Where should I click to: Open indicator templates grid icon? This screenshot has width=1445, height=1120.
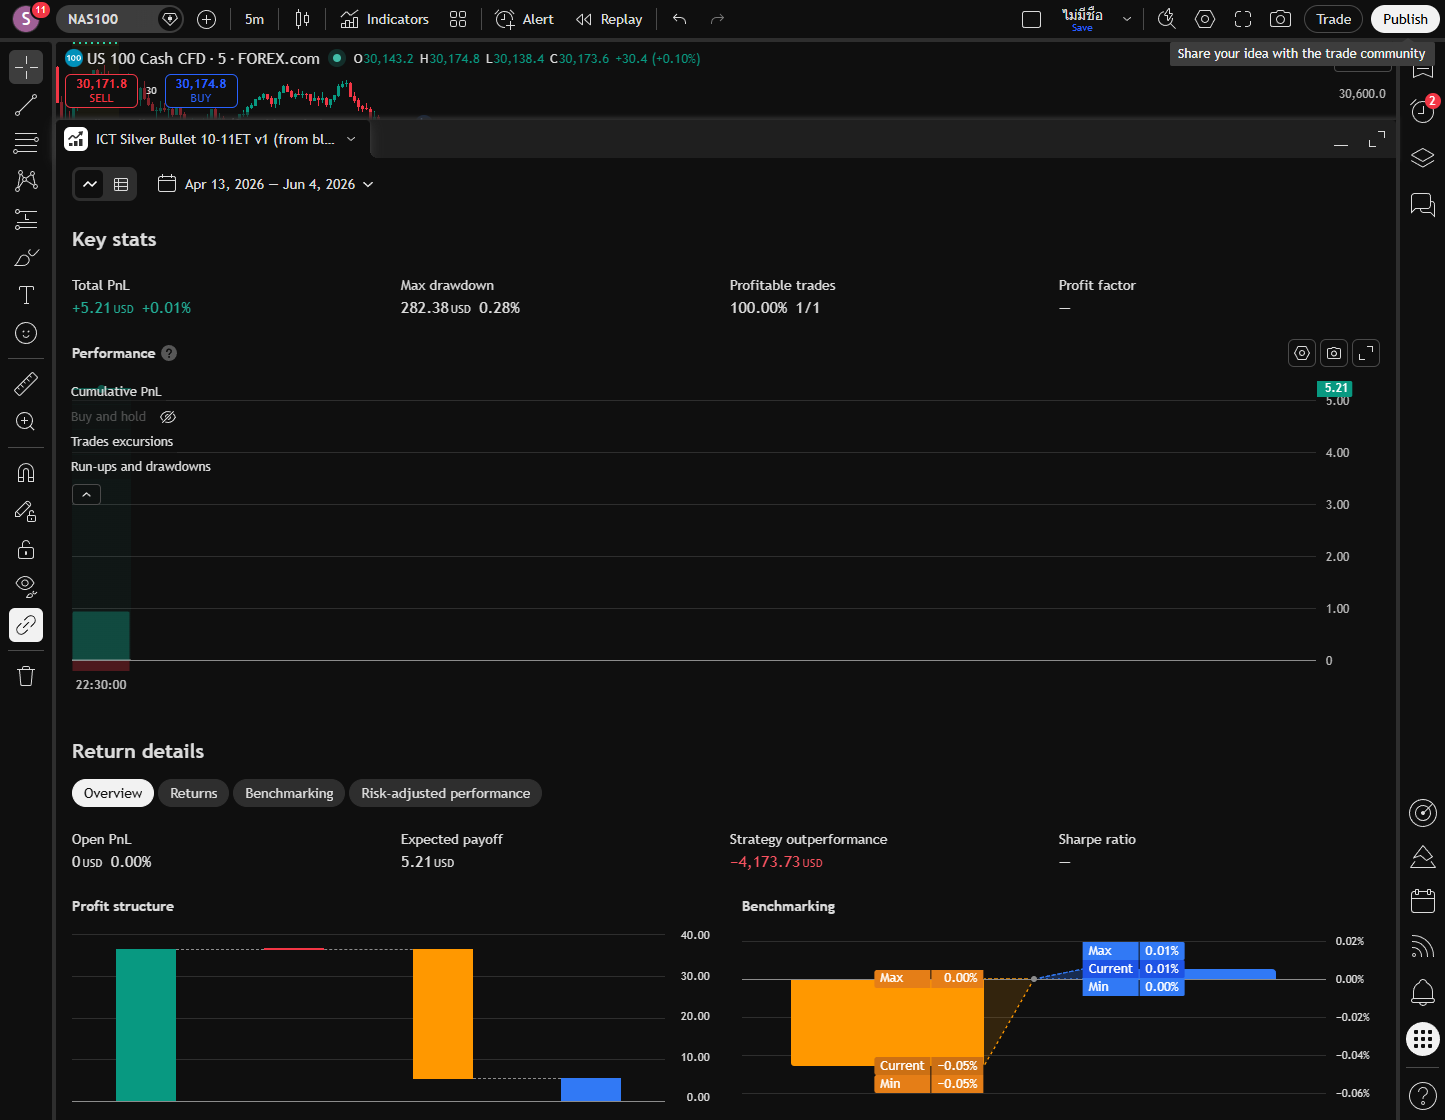tap(458, 19)
